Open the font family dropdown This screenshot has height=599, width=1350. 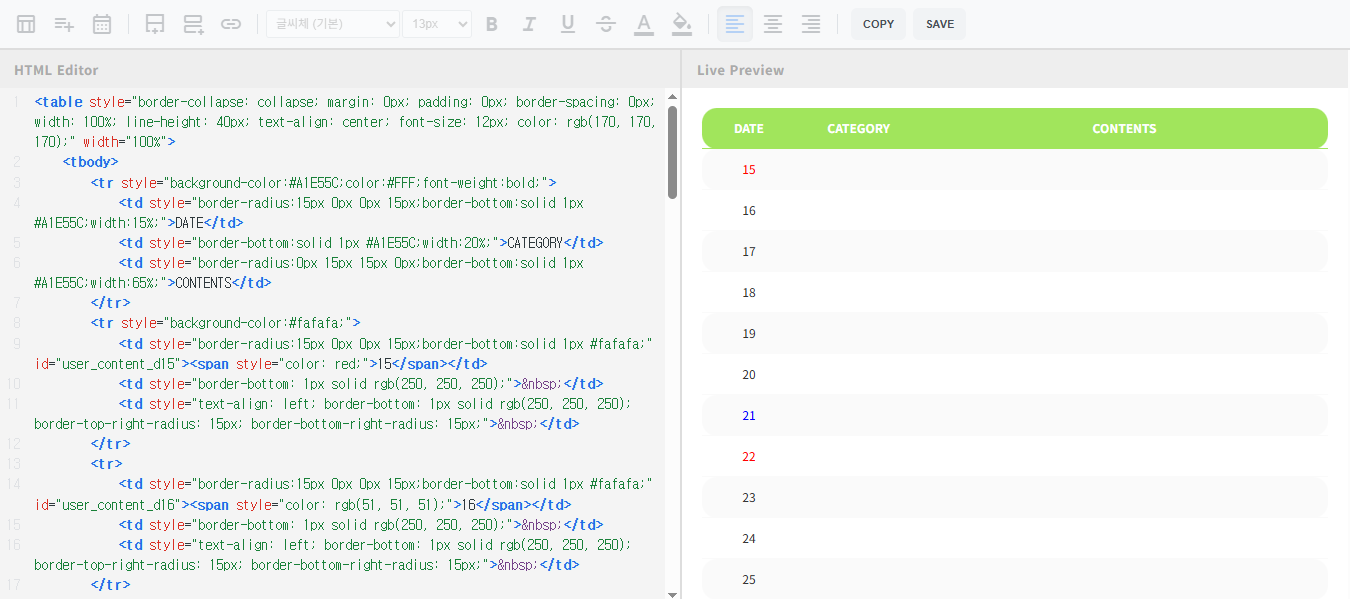tap(332, 24)
